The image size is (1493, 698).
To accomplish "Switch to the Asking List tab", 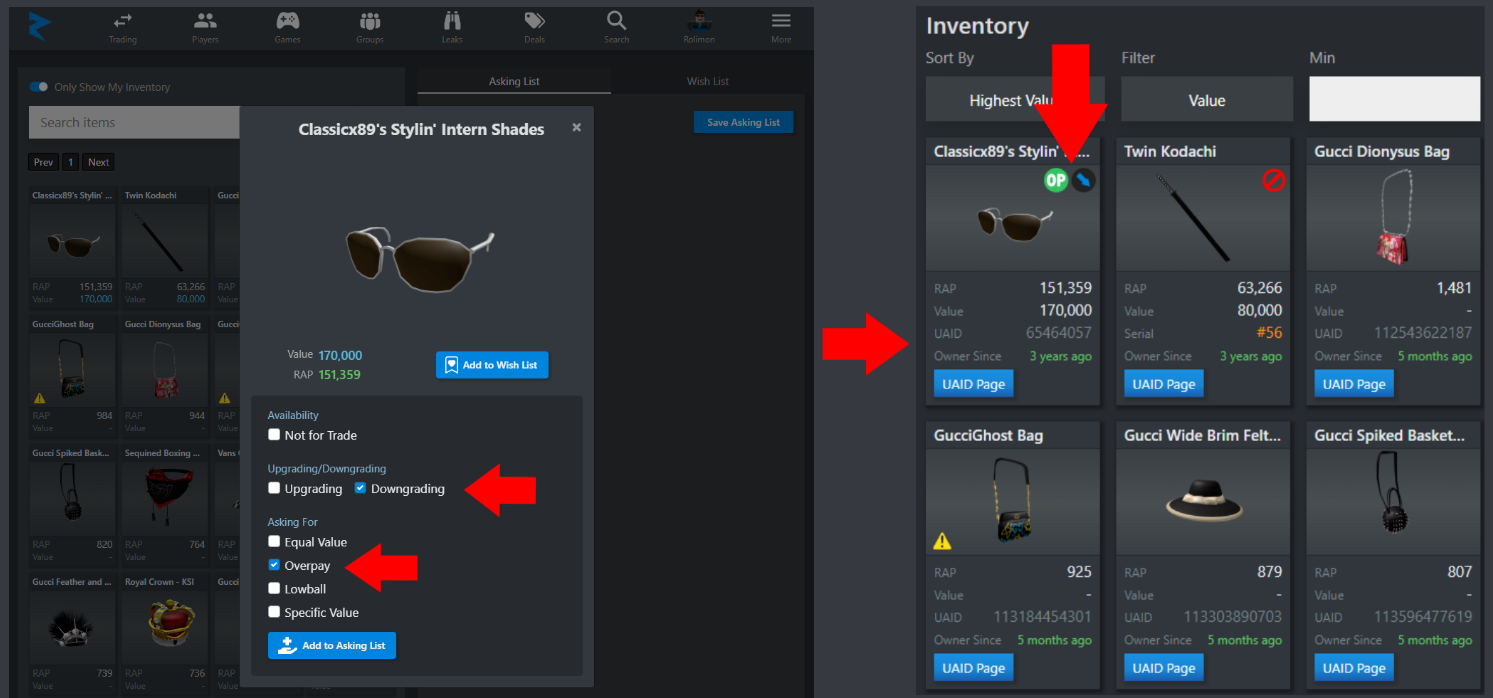I will coord(514,81).
